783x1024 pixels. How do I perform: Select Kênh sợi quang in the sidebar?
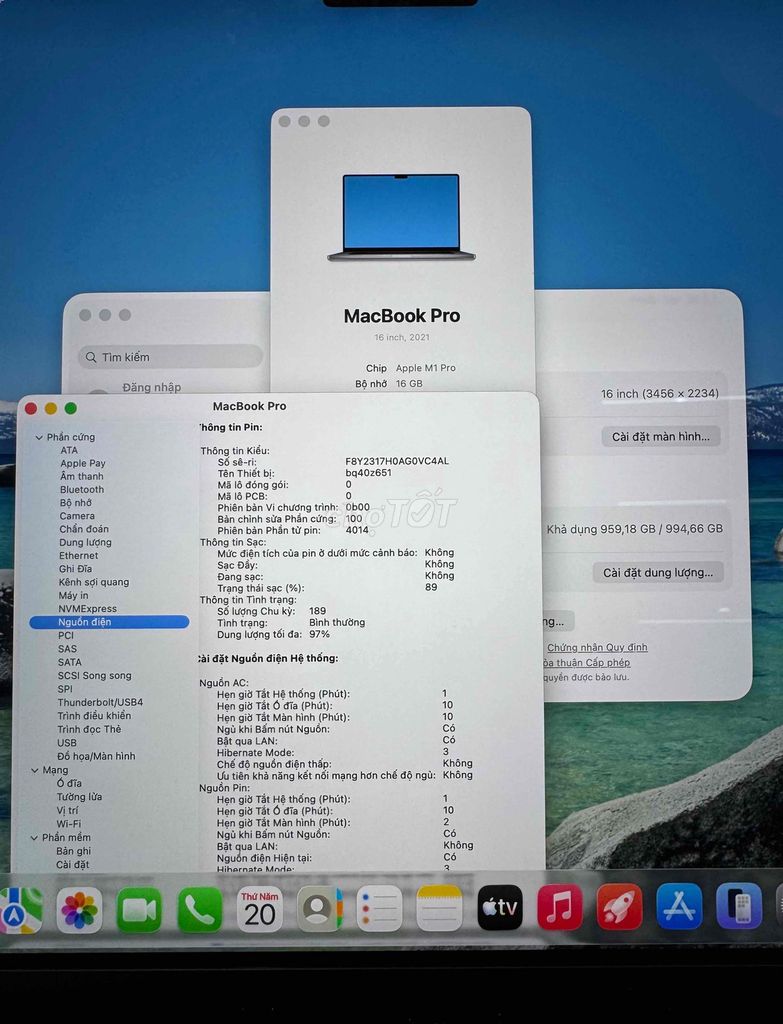point(94,583)
